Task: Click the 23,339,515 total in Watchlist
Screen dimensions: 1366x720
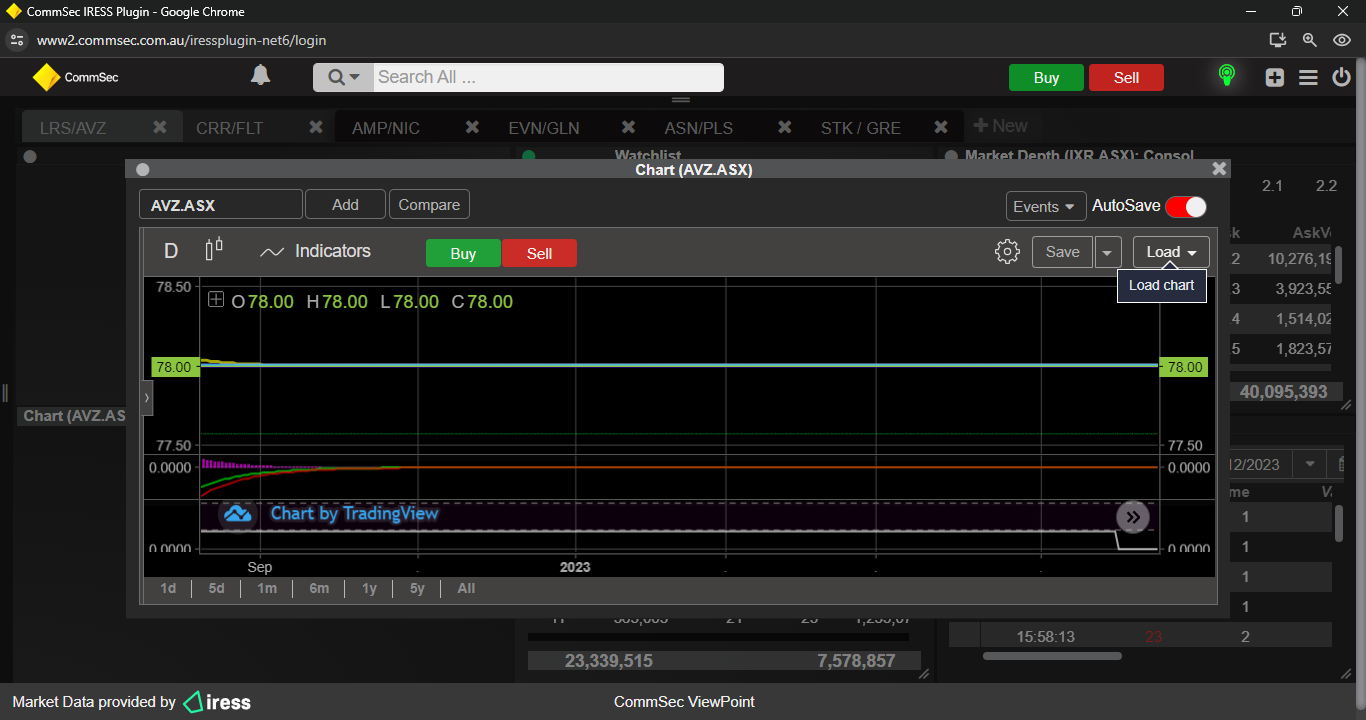Action: (608, 660)
